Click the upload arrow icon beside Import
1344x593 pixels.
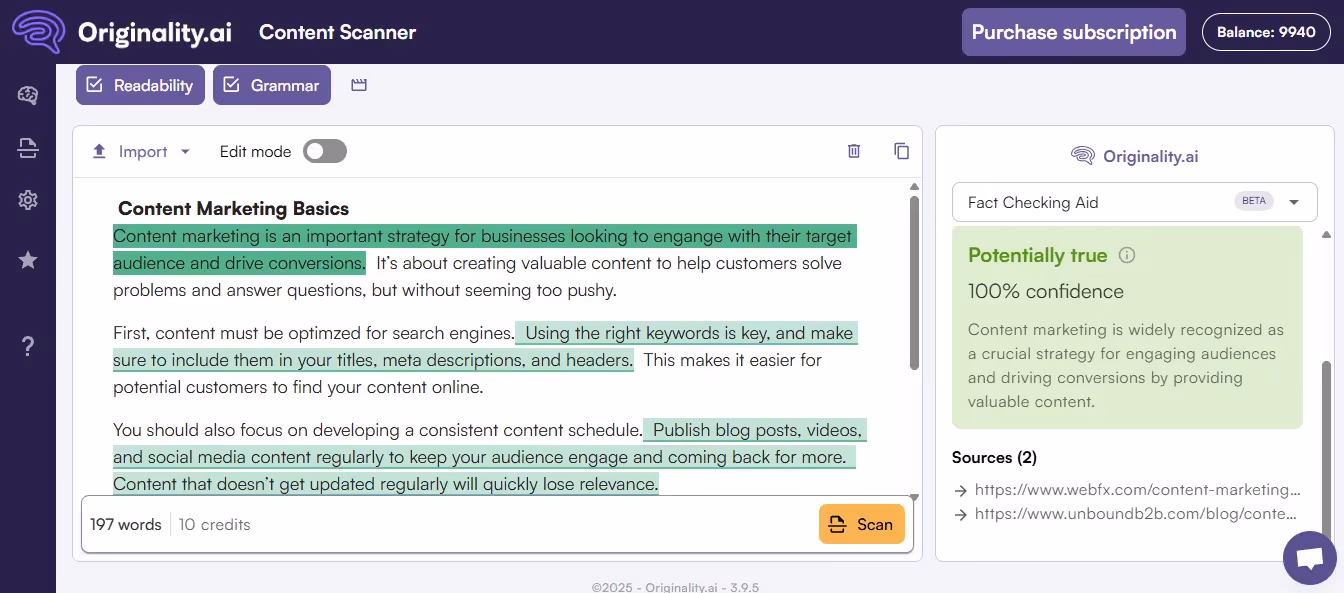point(99,152)
